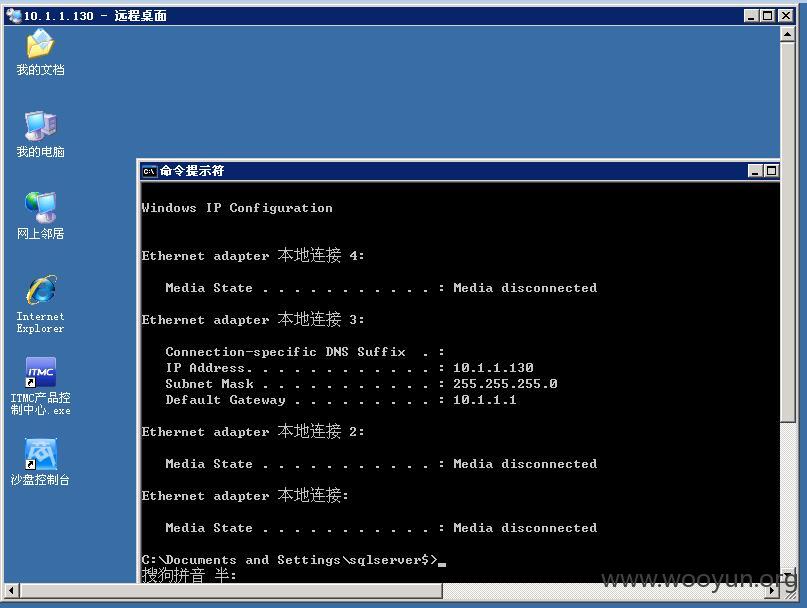This screenshot has height=608, width=807.
Task: Click the vertical scrollbar up arrow
Action: [x=787, y=34]
